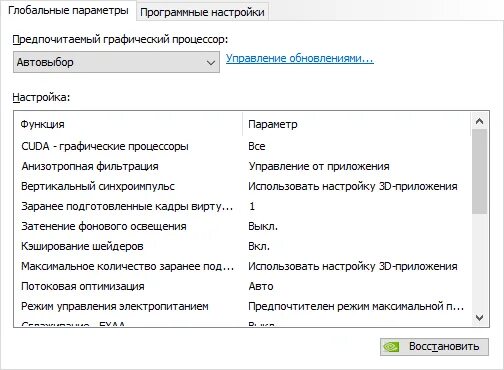Click the Восстановить button

434,347
